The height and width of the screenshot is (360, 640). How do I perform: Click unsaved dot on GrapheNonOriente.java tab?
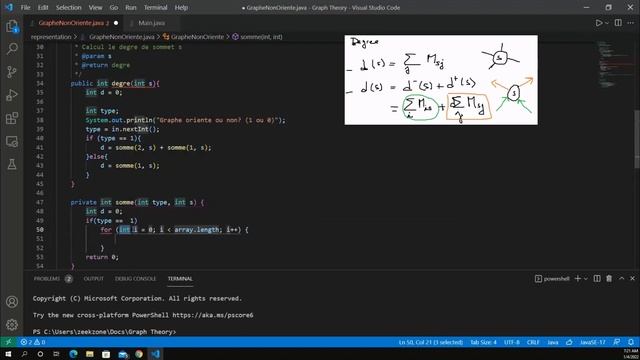click(x=116, y=23)
